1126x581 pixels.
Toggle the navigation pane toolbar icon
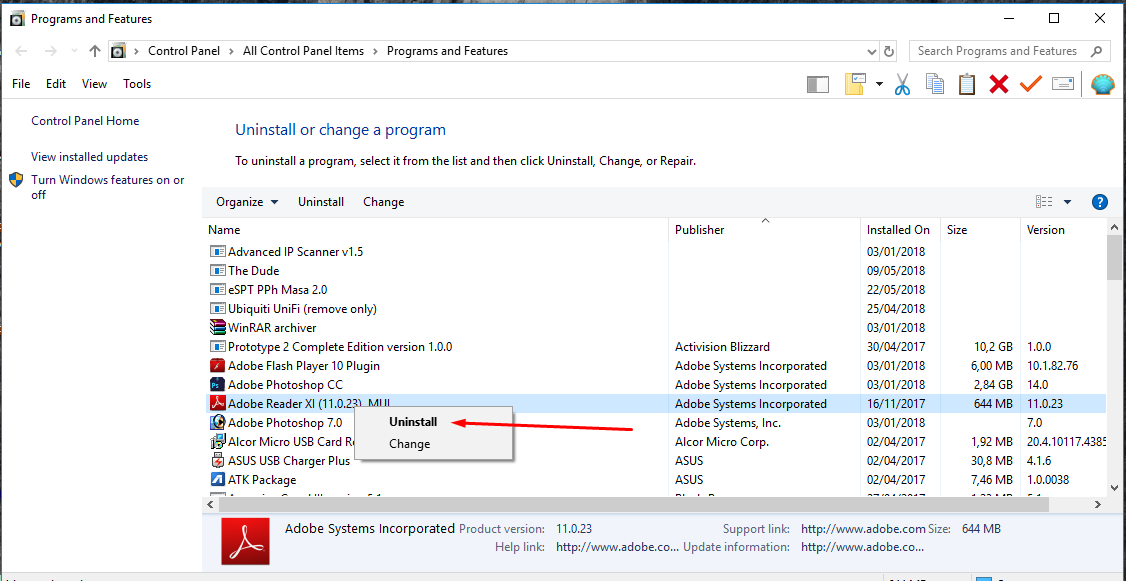coord(817,85)
